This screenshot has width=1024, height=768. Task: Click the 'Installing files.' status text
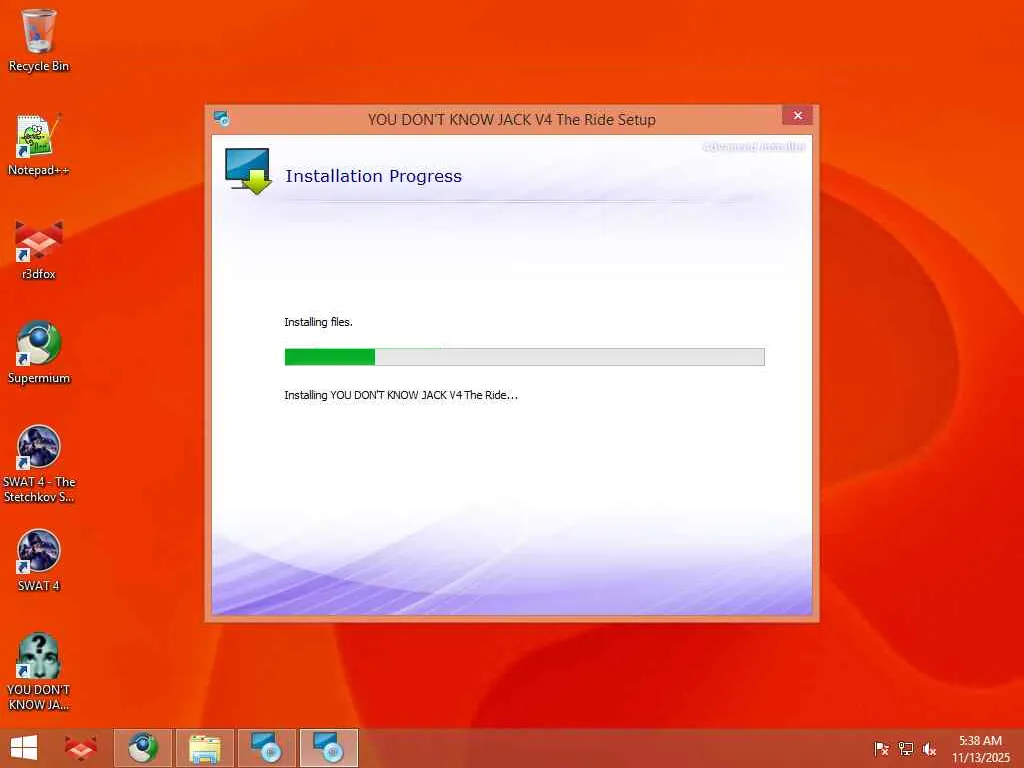[318, 322]
